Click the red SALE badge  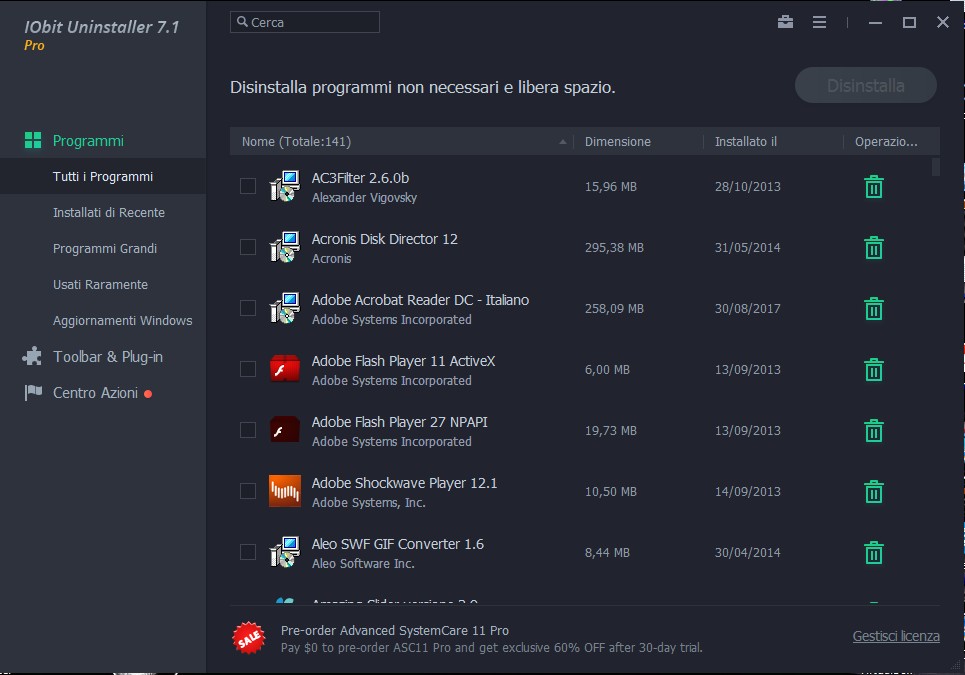point(249,638)
